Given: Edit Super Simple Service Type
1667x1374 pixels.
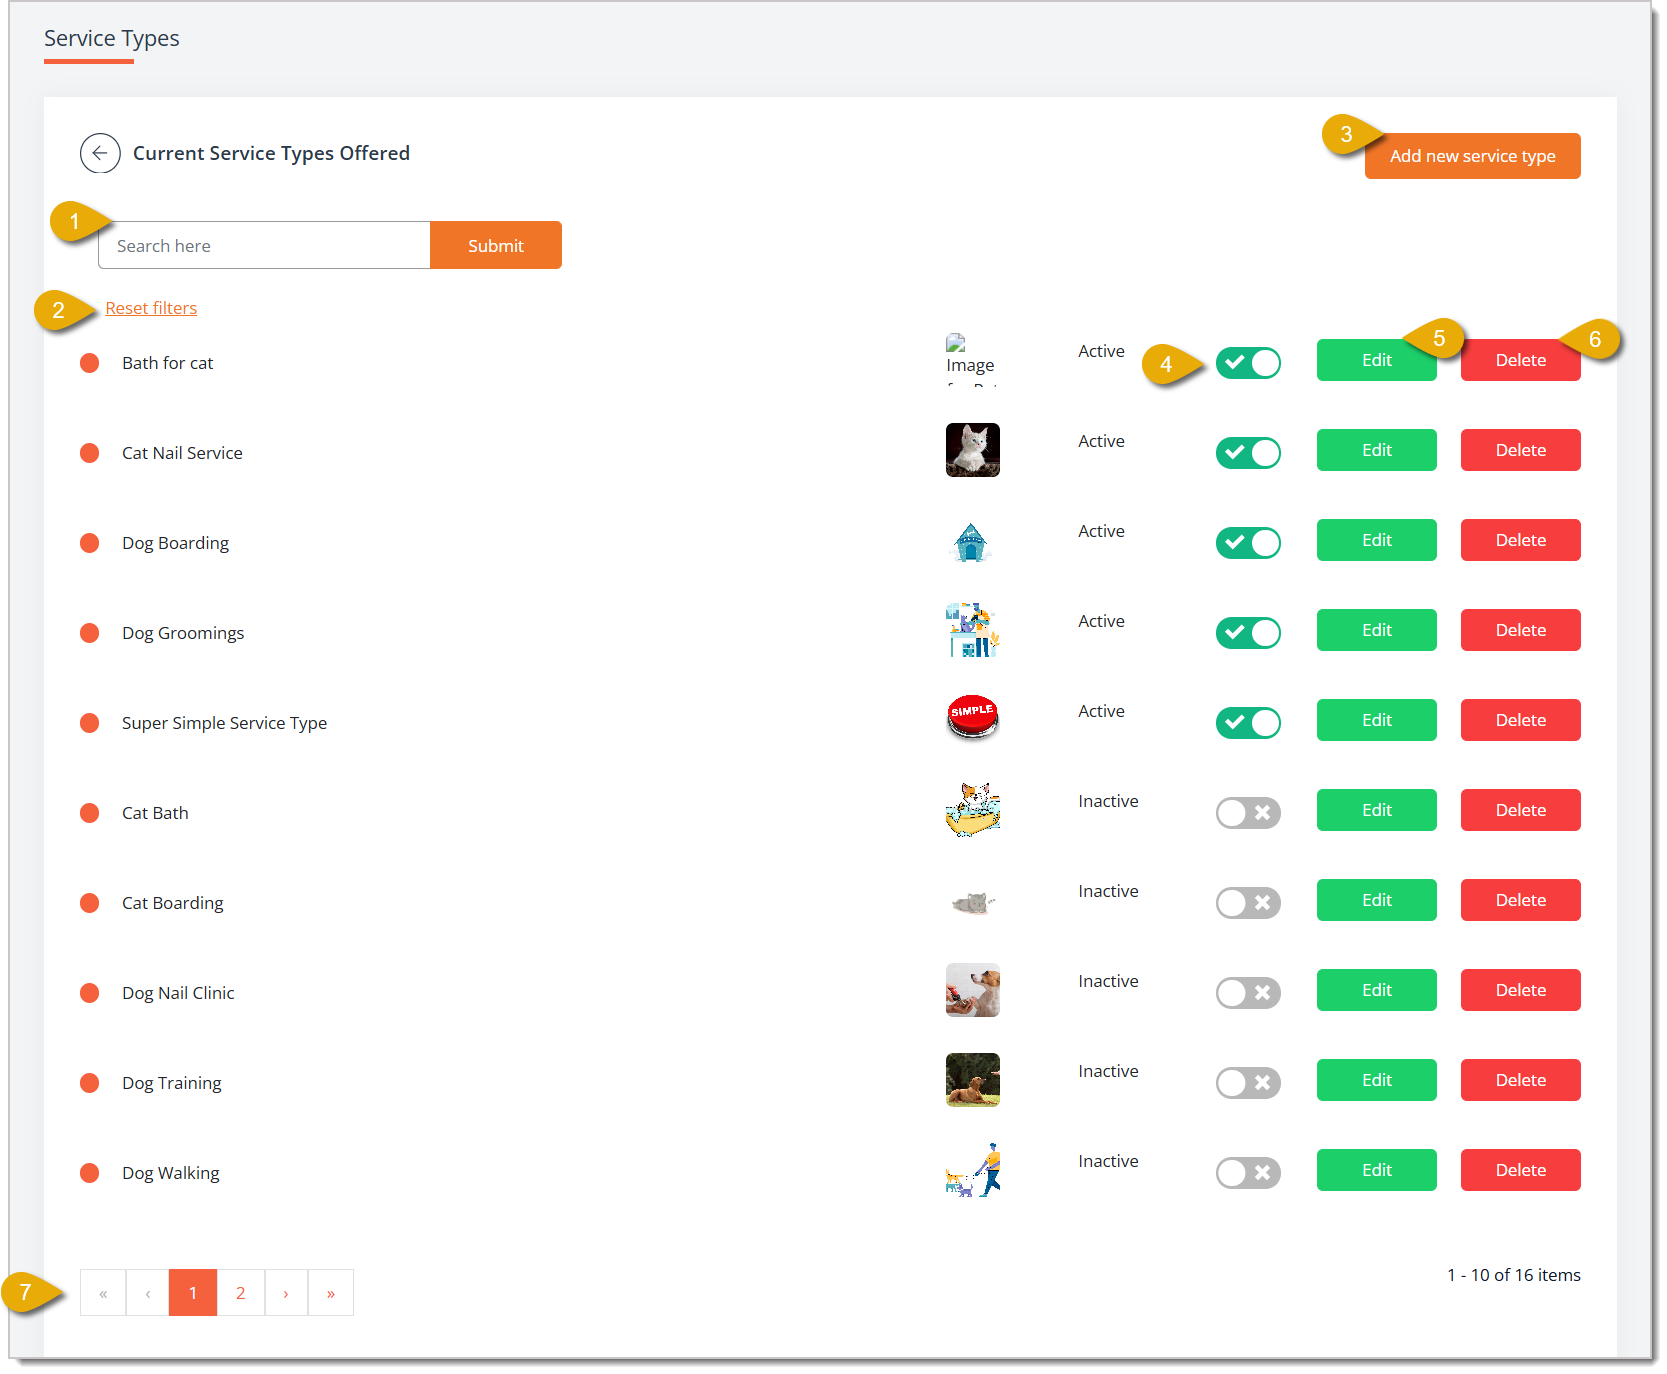Looking at the screenshot, I should click(x=1376, y=720).
